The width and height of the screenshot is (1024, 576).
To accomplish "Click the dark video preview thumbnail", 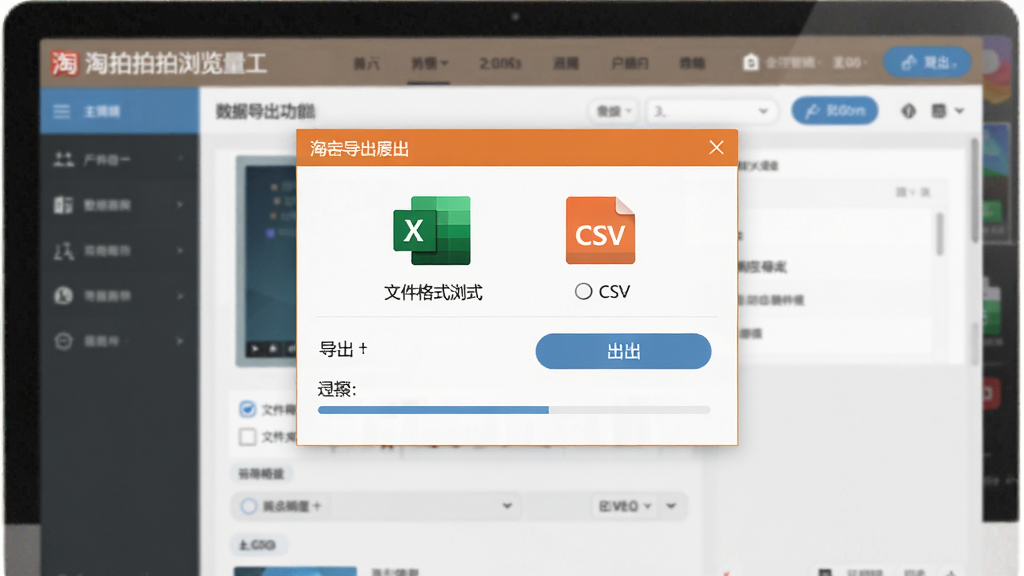I will click(x=266, y=261).
